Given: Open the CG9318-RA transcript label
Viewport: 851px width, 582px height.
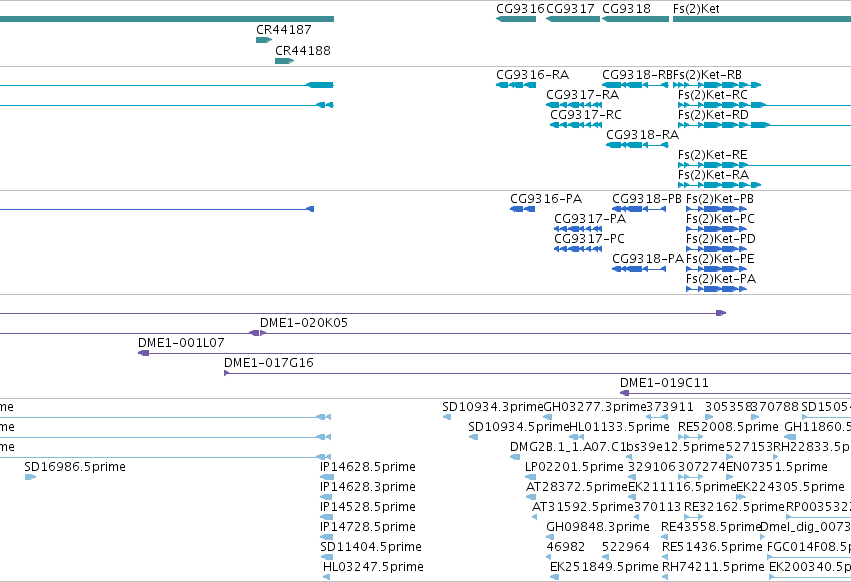Looking at the screenshot, I should click(643, 135).
